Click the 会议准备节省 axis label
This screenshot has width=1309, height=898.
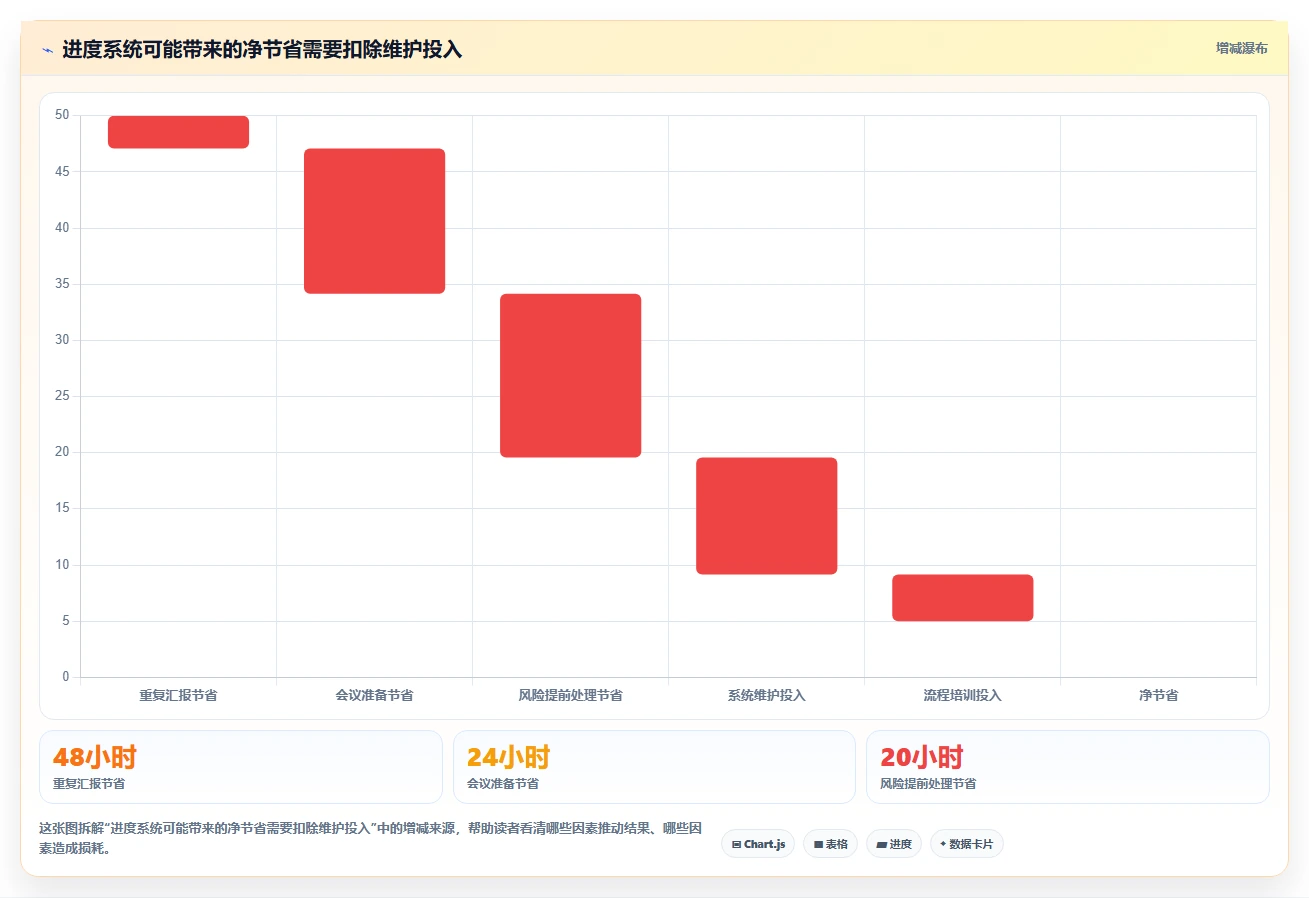374,695
